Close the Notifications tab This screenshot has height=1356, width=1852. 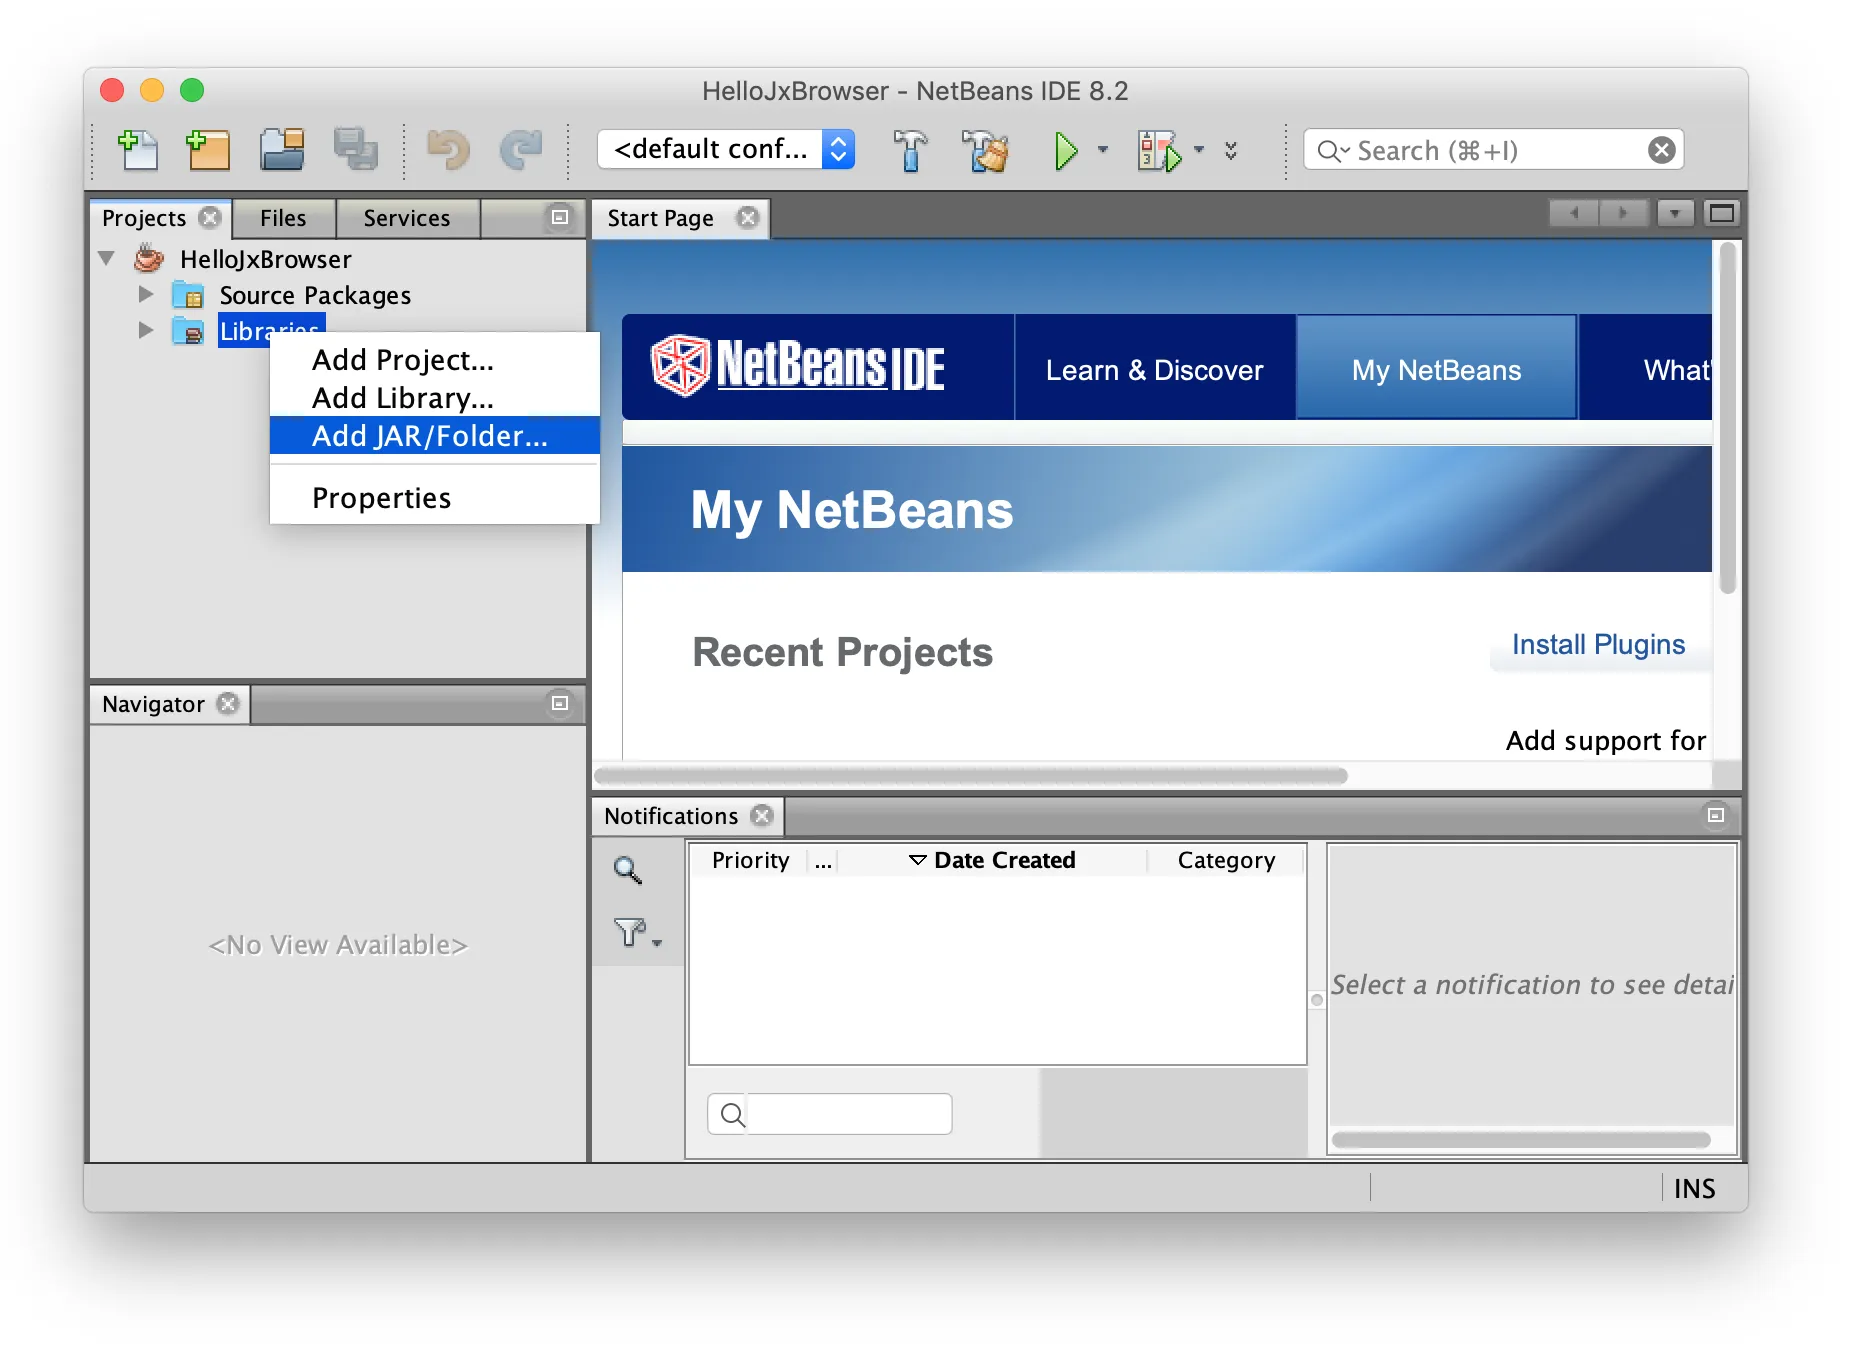(x=762, y=815)
